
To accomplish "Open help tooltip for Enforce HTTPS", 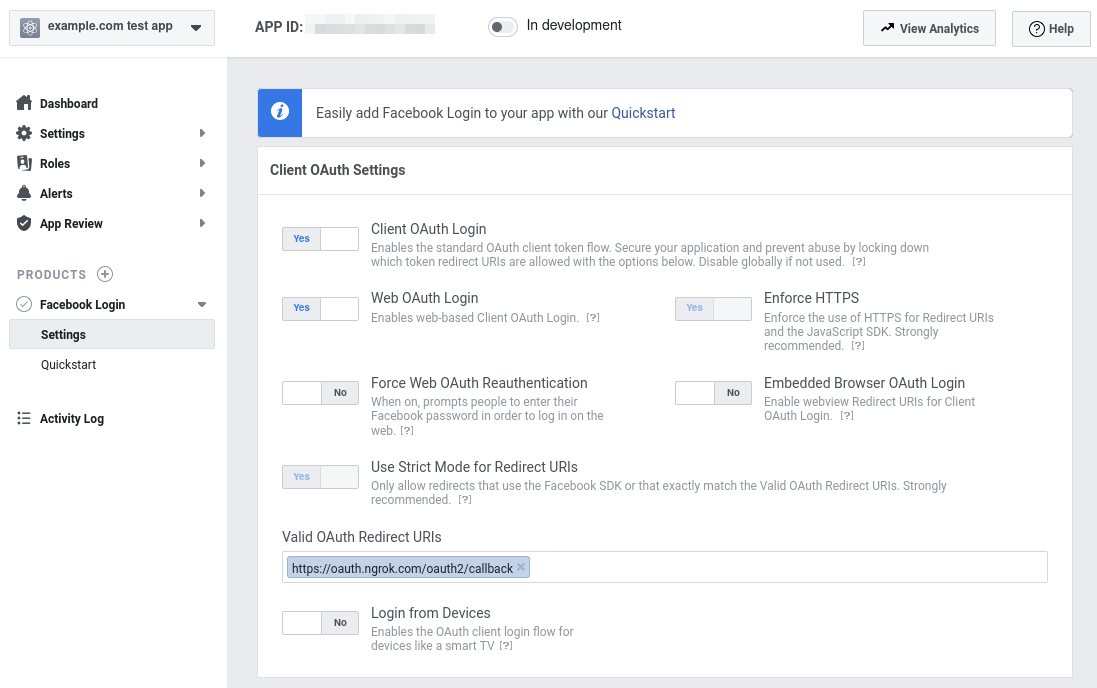I will [x=858, y=346].
